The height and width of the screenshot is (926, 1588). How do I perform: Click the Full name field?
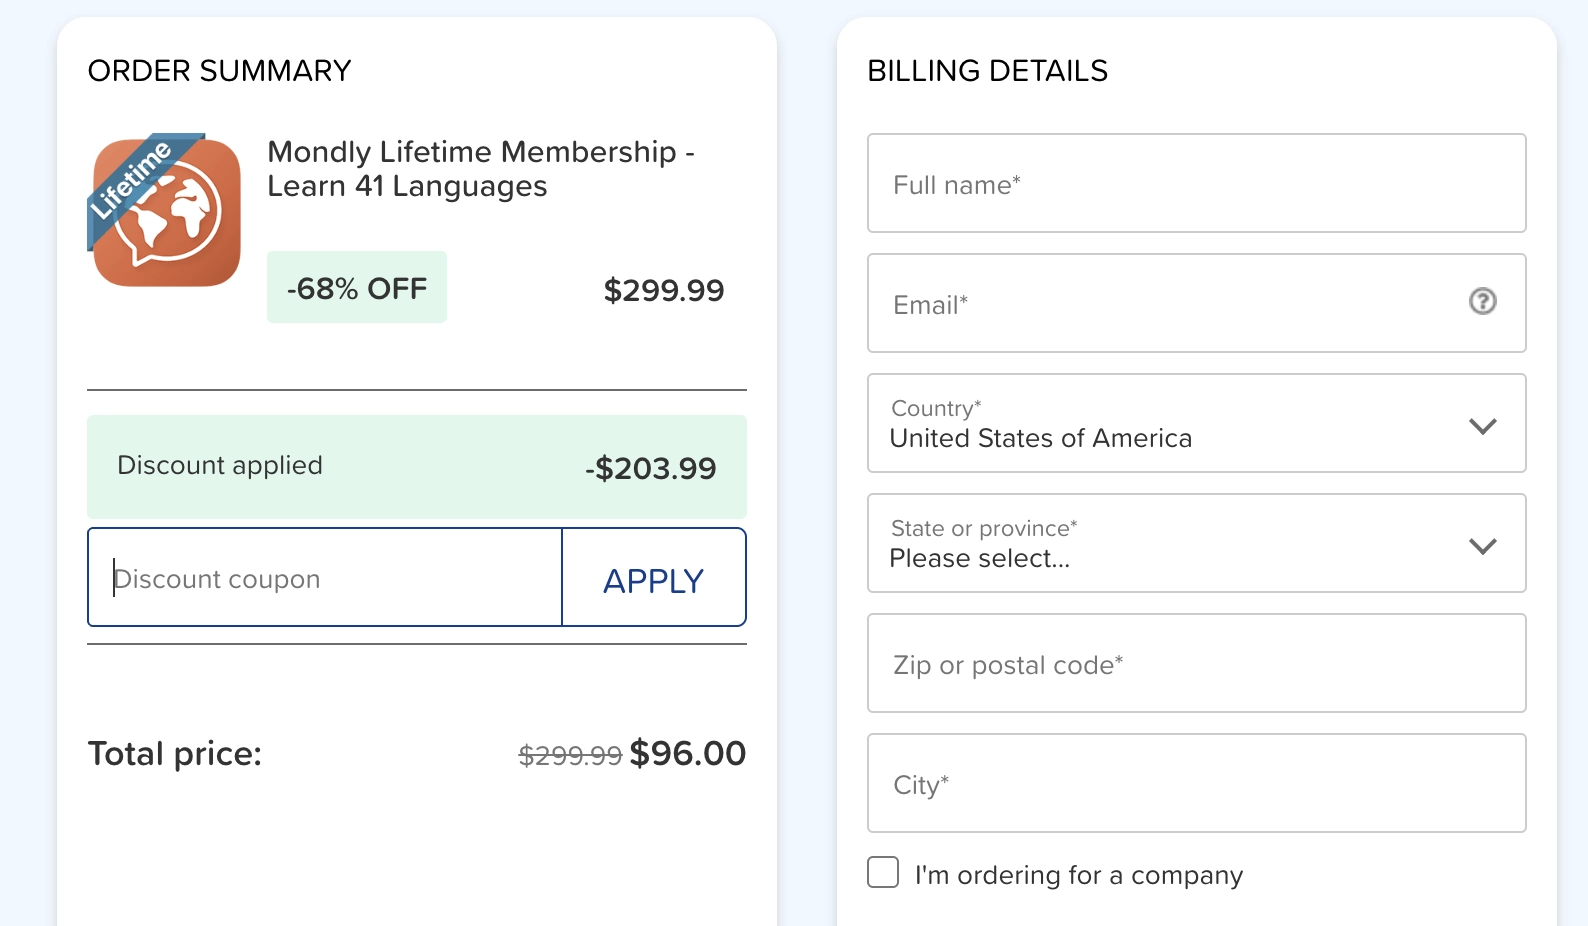pos(1196,183)
